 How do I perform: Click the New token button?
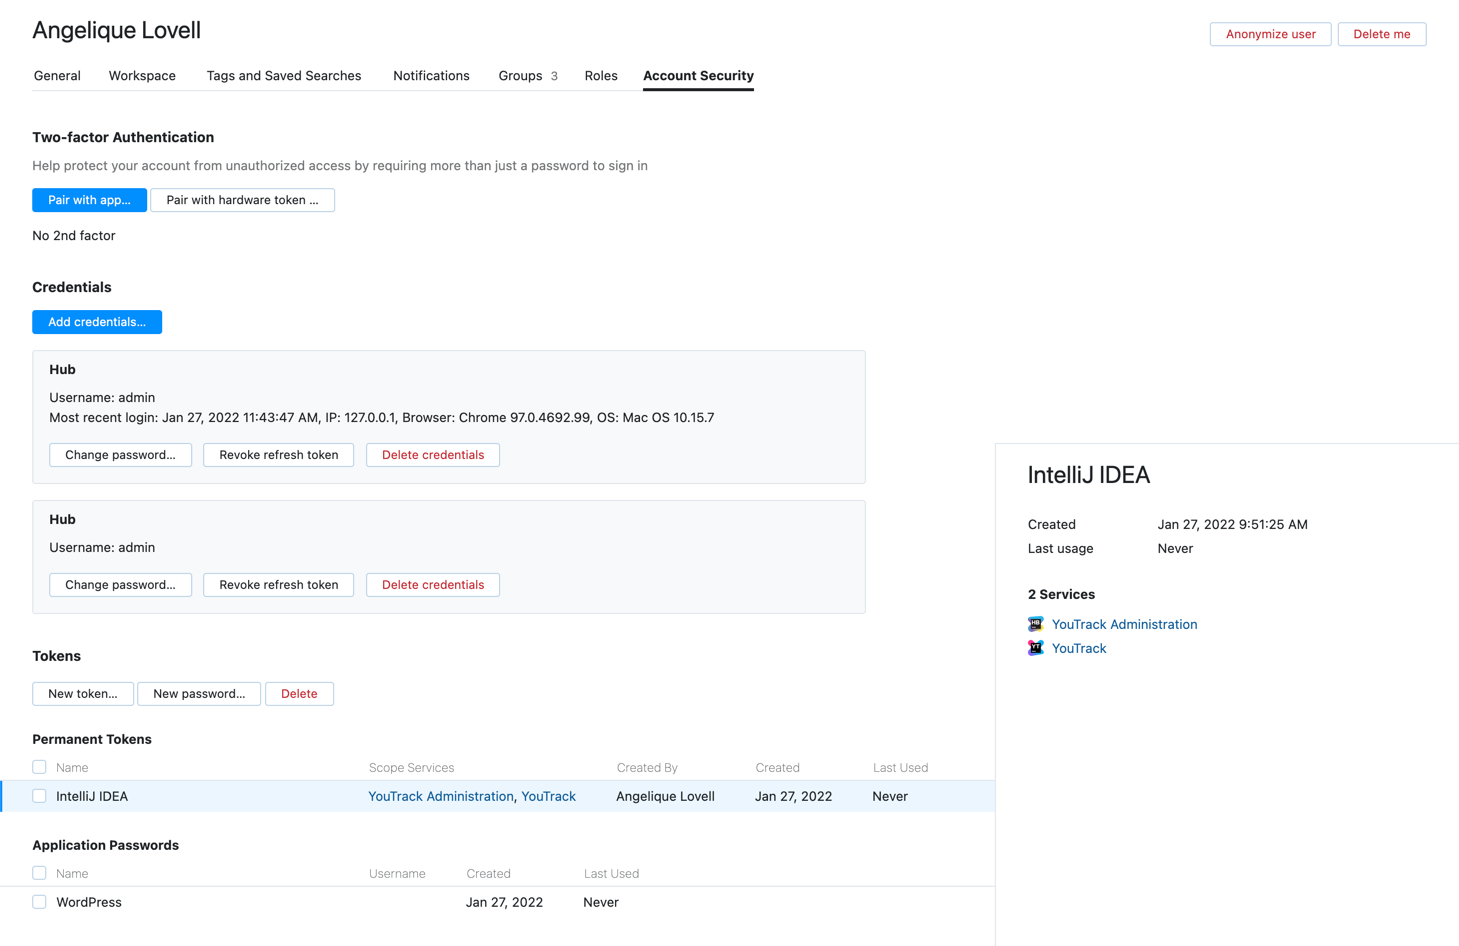coord(83,694)
